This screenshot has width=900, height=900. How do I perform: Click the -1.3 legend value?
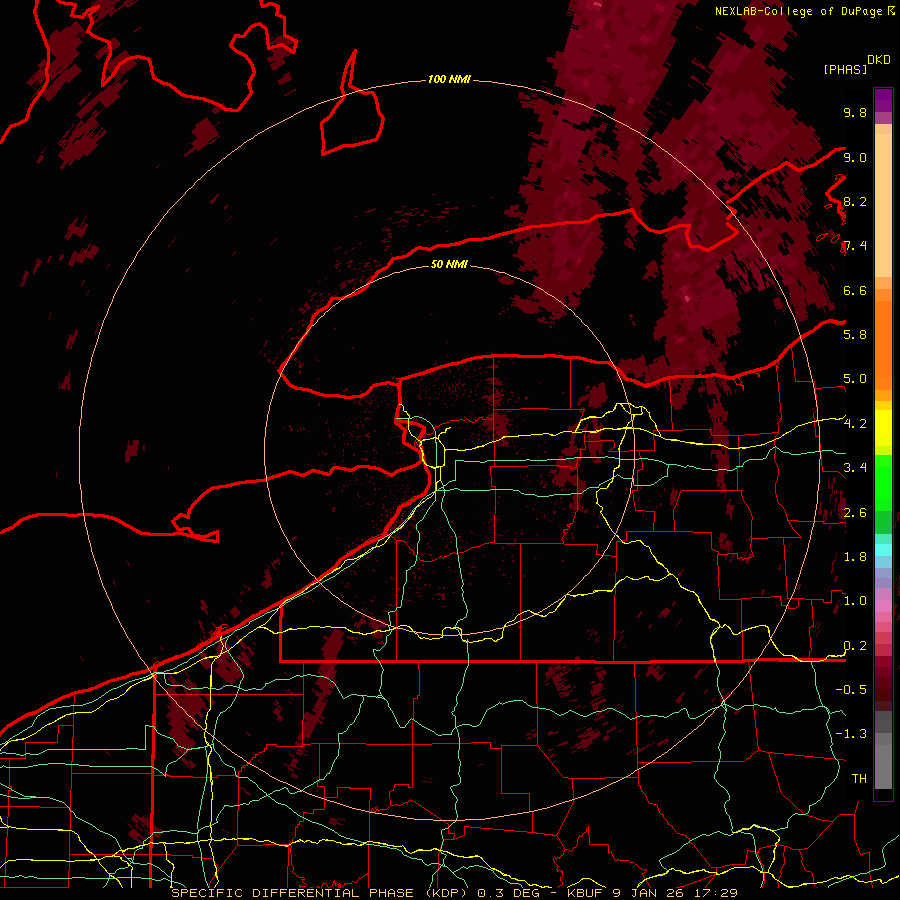click(x=851, y=734)
